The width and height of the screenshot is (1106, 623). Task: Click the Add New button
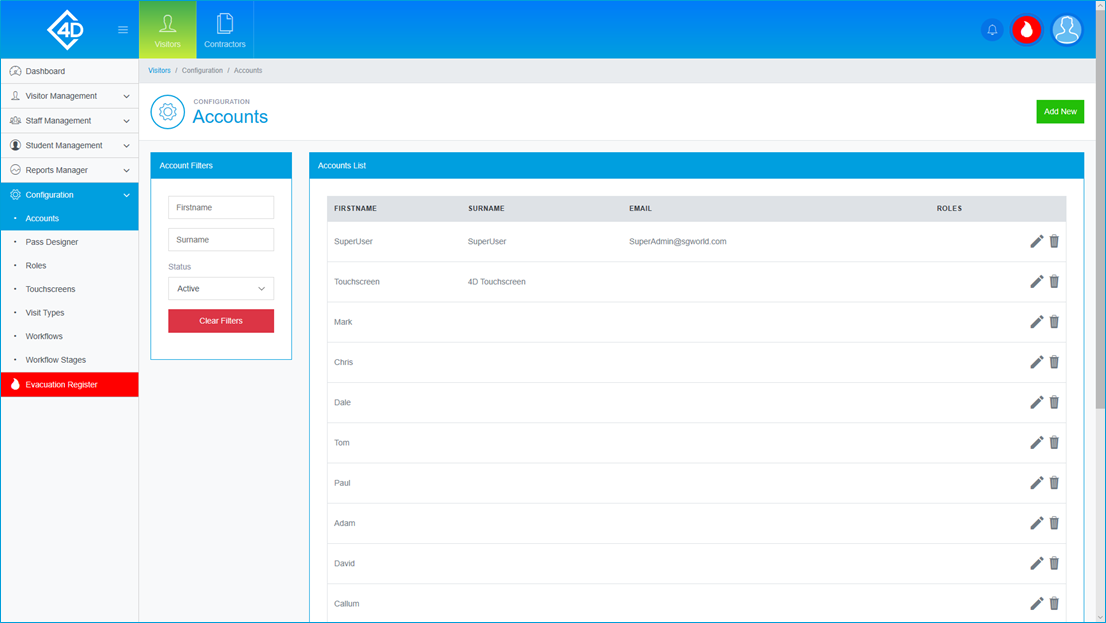[x=1059, y=111]
